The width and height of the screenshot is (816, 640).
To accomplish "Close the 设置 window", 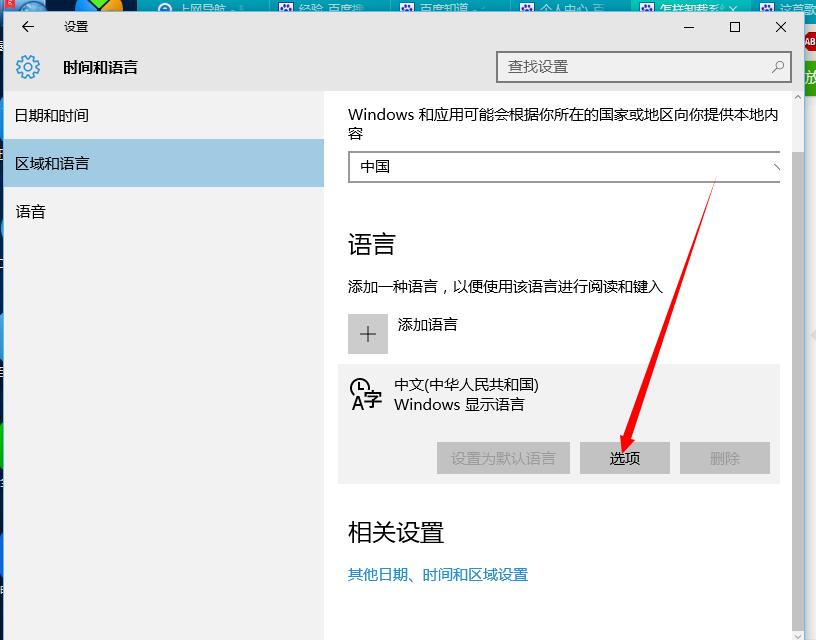I will pos(781,27).
